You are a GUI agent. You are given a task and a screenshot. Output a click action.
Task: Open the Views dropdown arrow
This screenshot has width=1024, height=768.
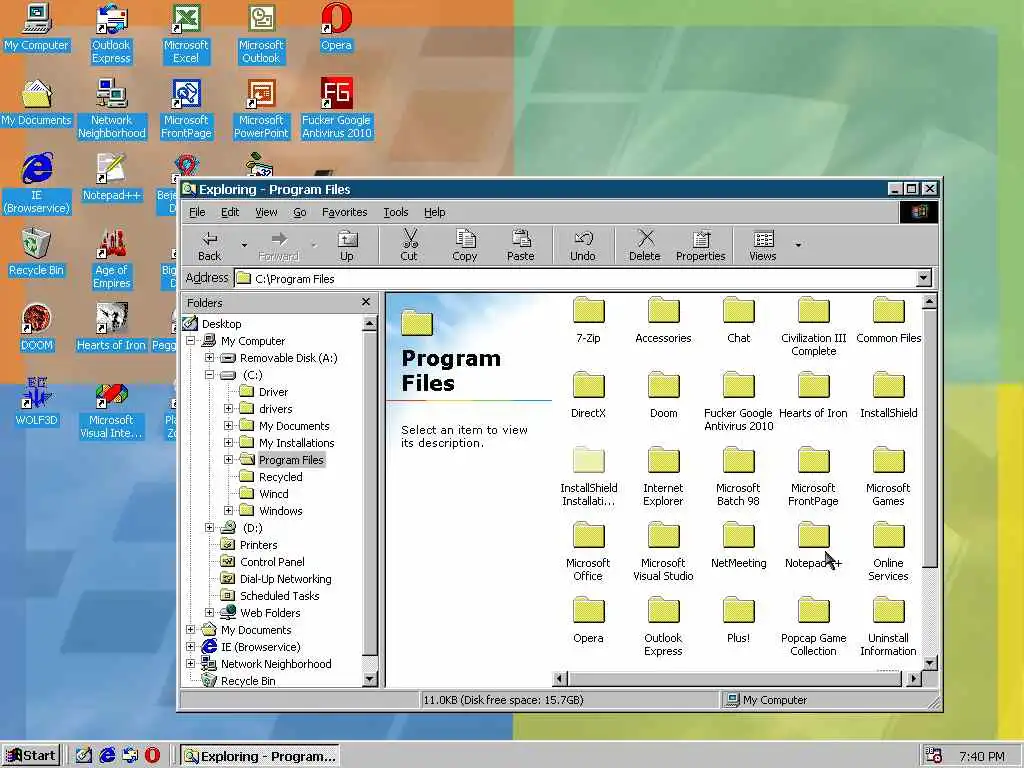point(798,246)
